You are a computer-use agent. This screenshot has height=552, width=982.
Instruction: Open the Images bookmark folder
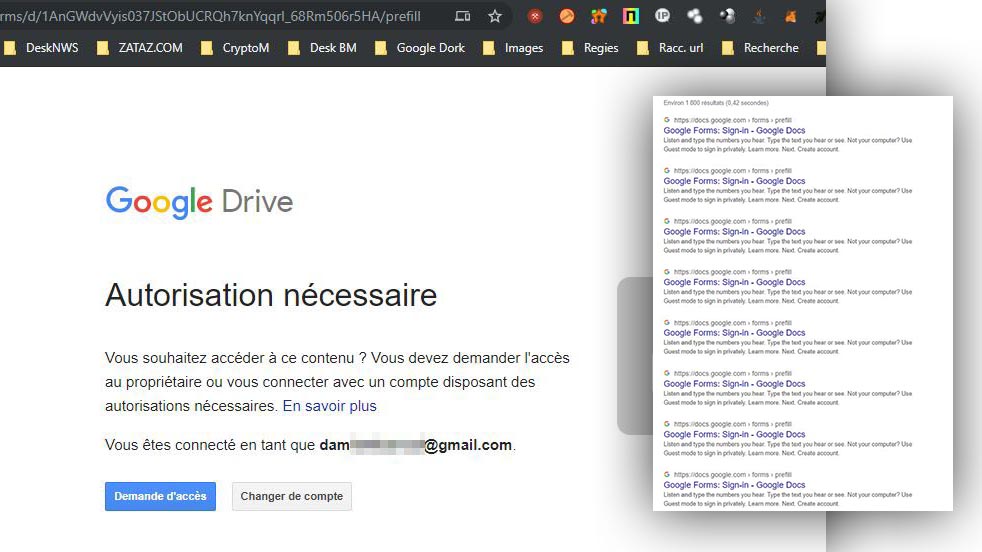coord(513,48)
